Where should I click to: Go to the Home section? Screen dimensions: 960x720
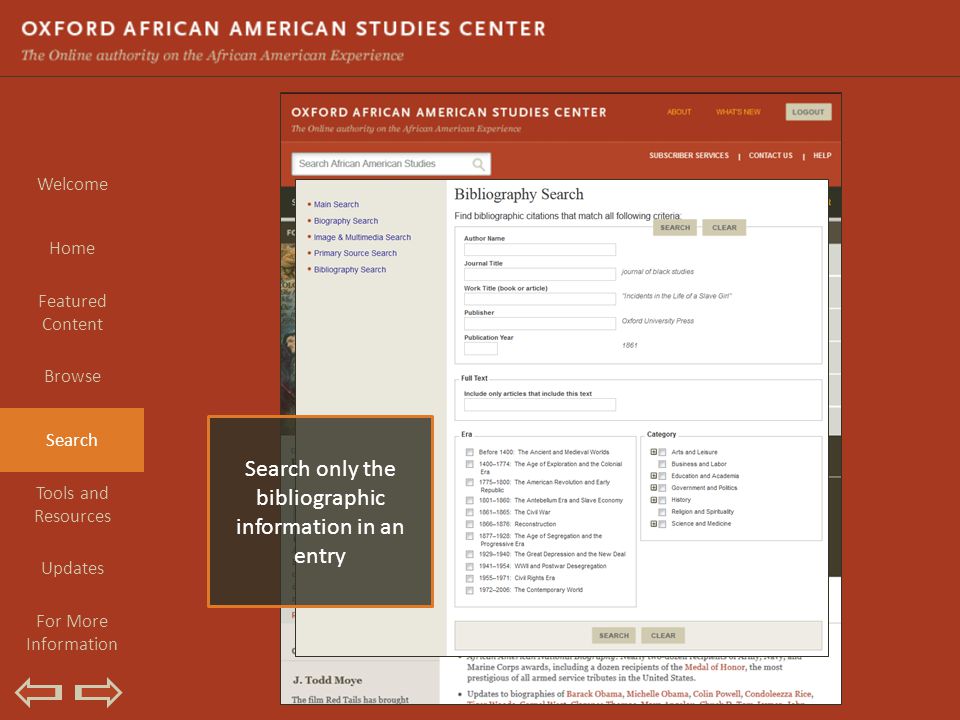tap(72, 248)
